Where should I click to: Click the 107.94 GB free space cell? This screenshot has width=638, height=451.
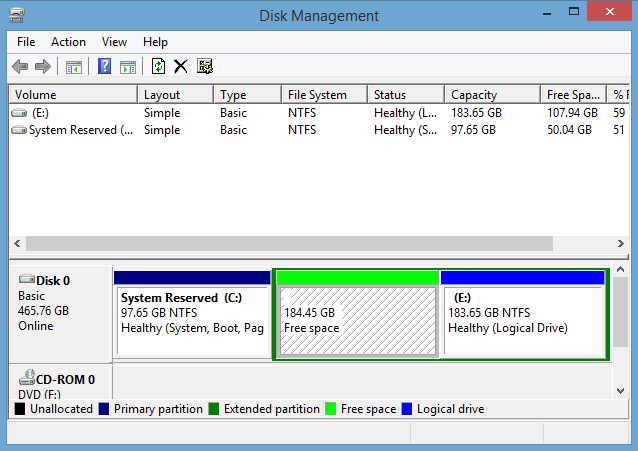[572, 113]
